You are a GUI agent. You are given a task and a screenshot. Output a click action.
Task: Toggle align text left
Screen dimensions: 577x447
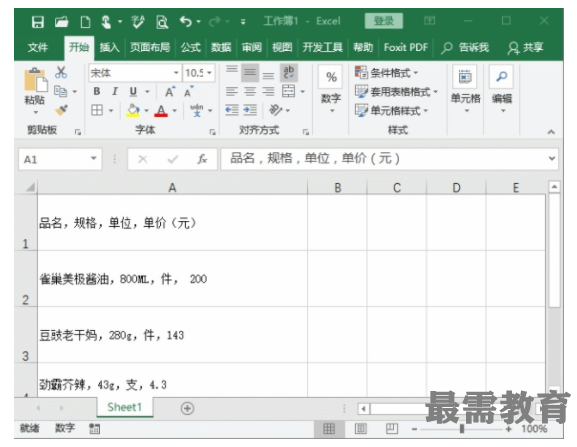pyautogui.click(x=231, y=91)
